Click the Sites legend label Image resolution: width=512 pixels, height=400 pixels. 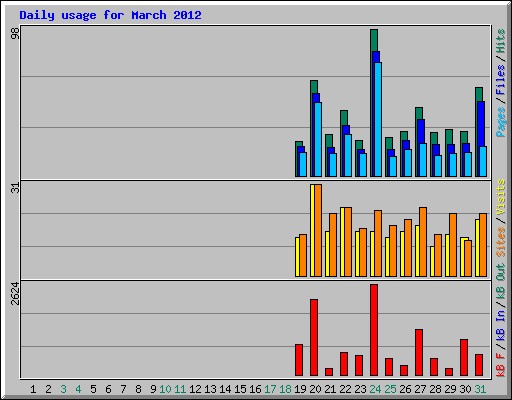500,242
